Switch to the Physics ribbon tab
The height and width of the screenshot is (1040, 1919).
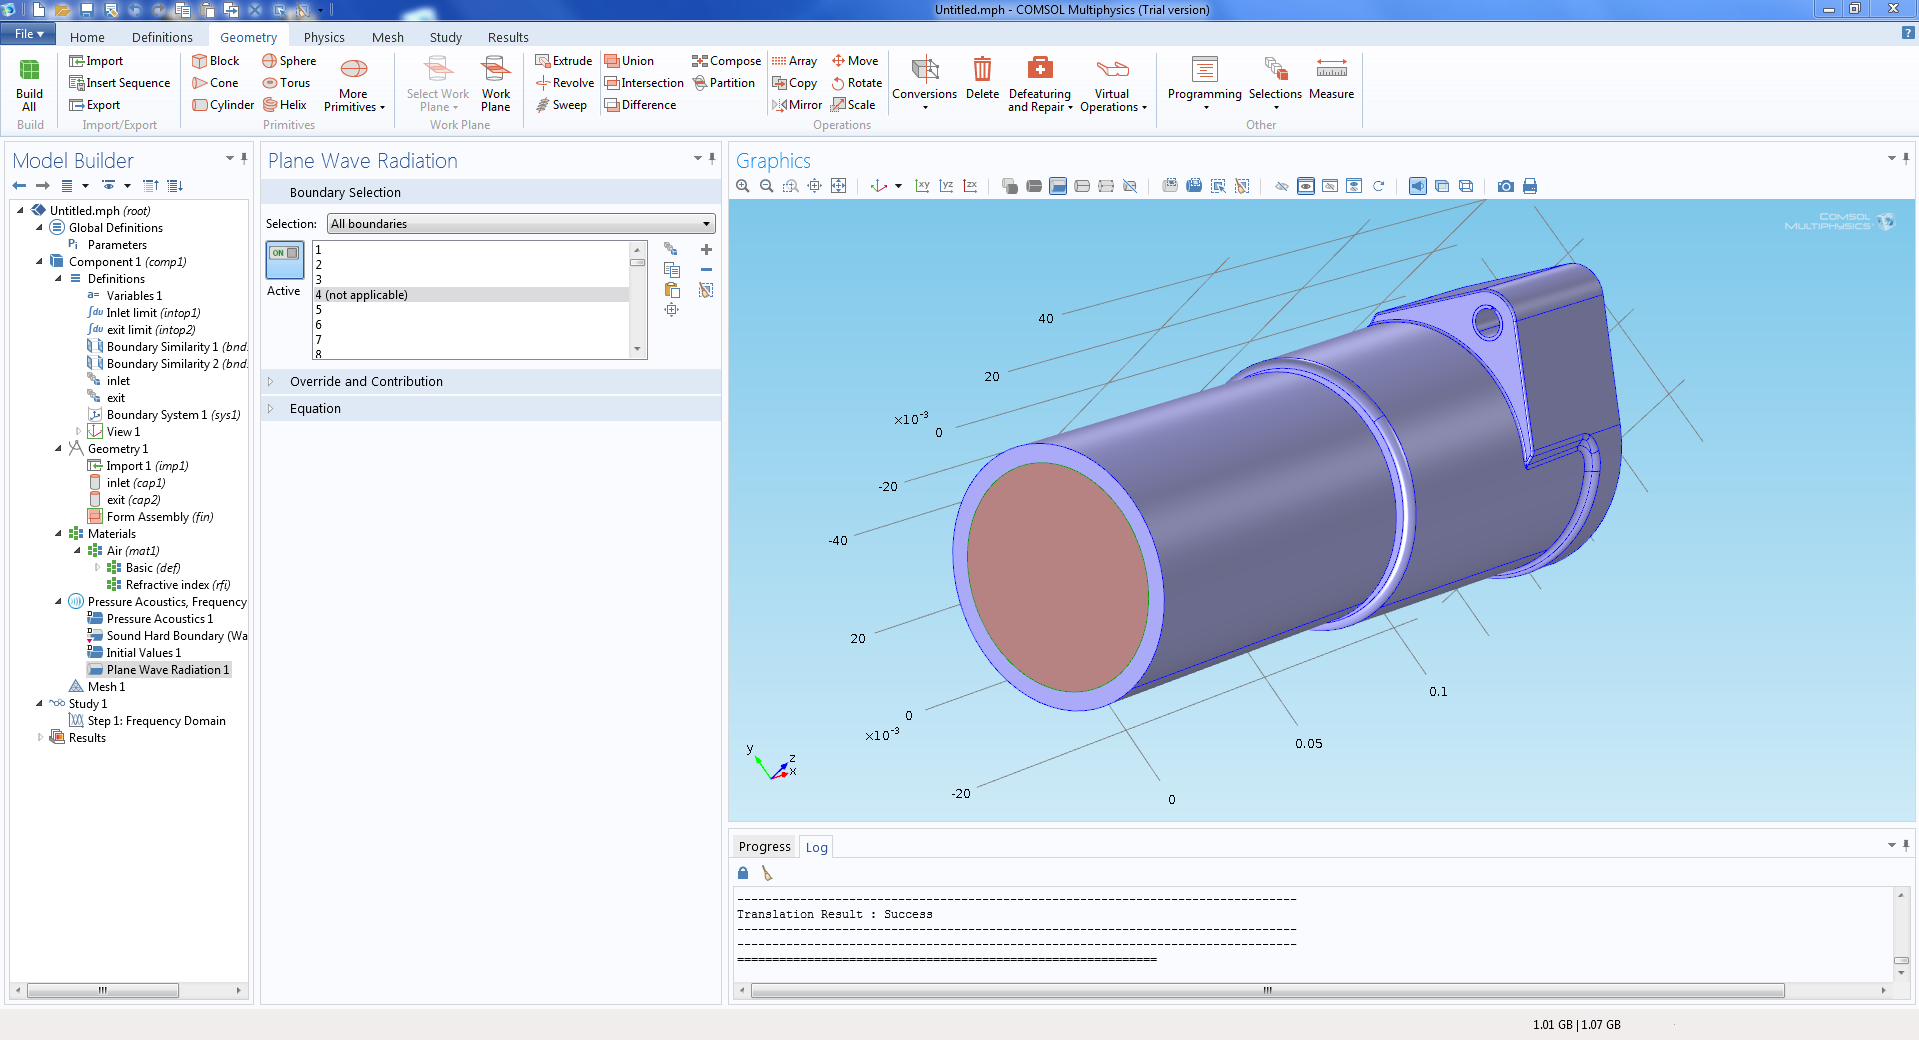323,37
